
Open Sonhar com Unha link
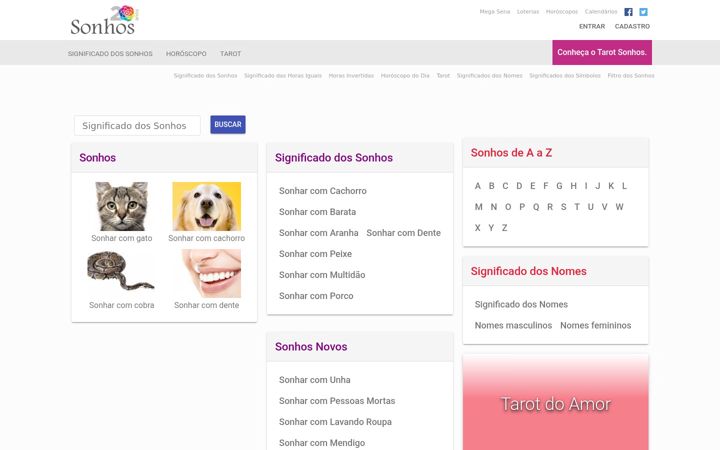(315, 380)
